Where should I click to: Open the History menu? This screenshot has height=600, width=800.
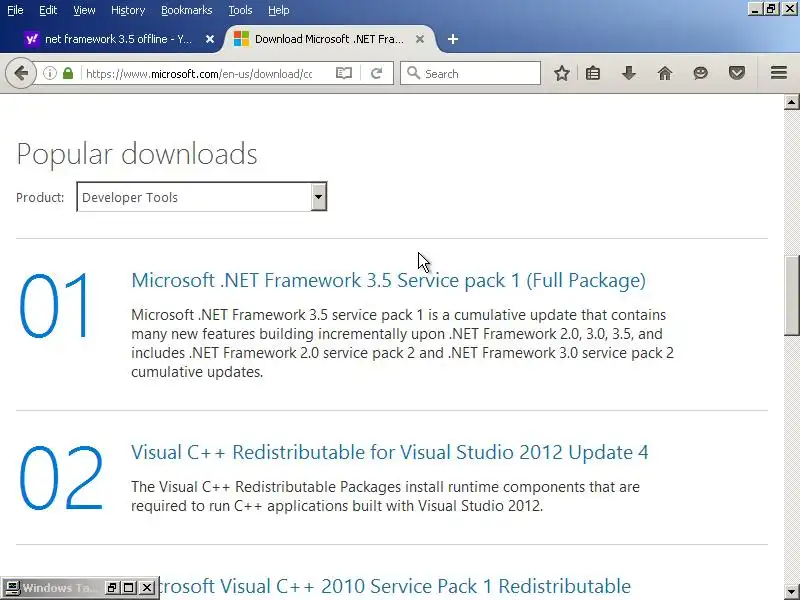(x=128, y=10)
